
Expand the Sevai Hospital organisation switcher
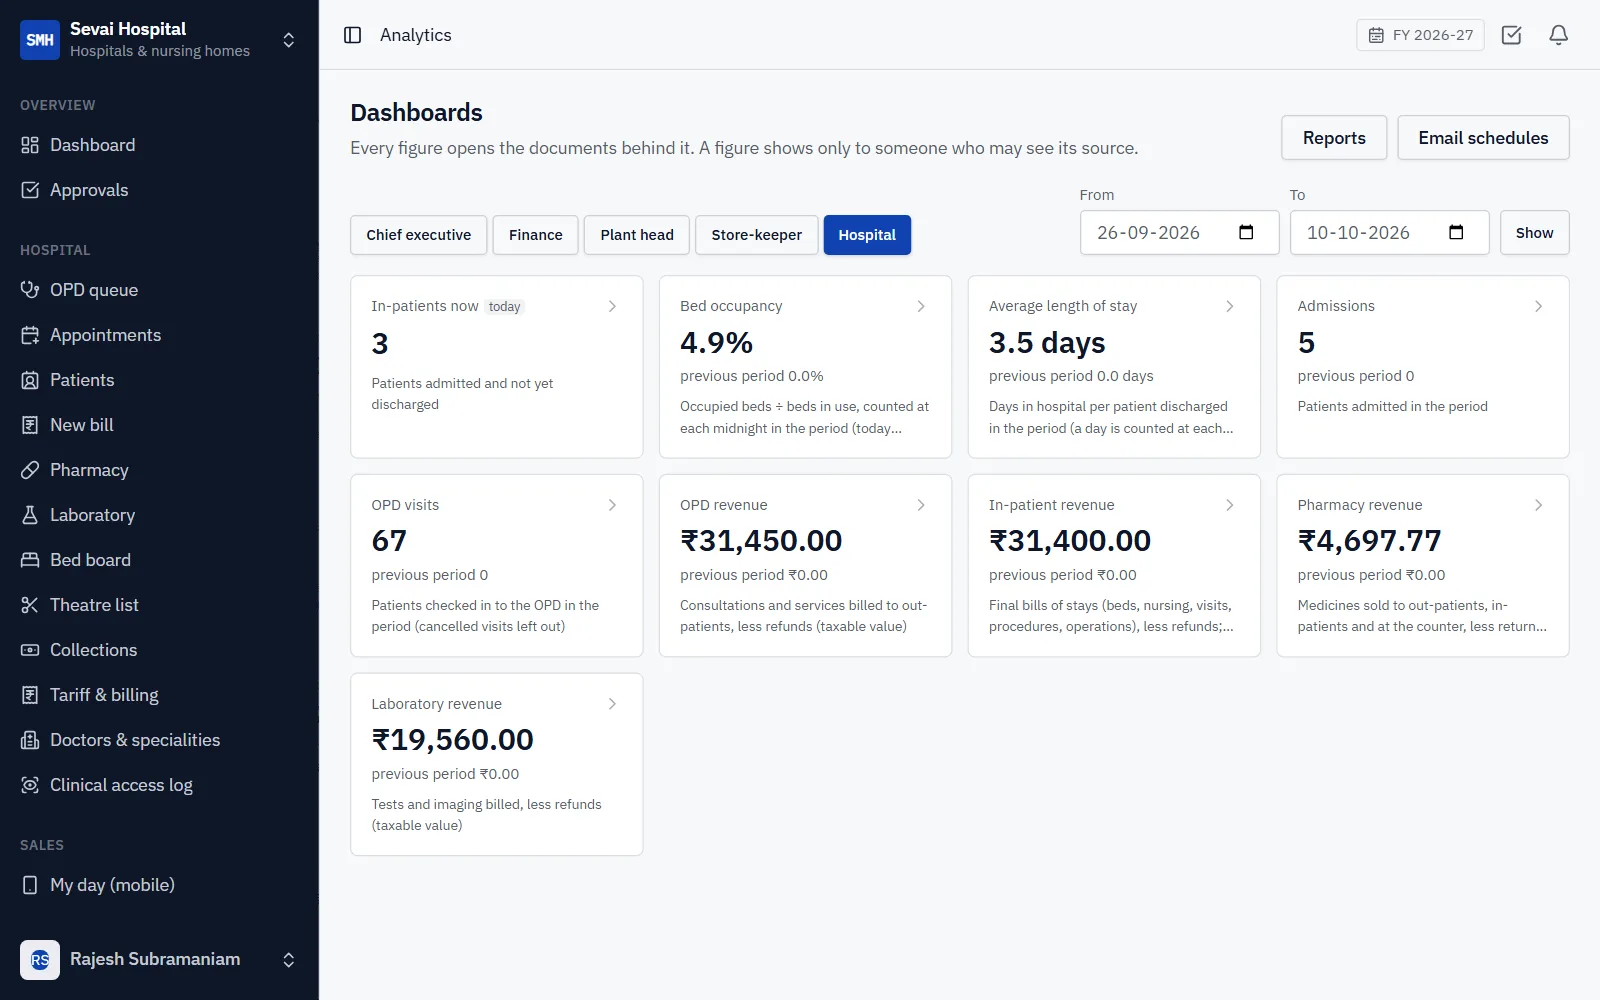pyautogui.click(x=288, y=40)
